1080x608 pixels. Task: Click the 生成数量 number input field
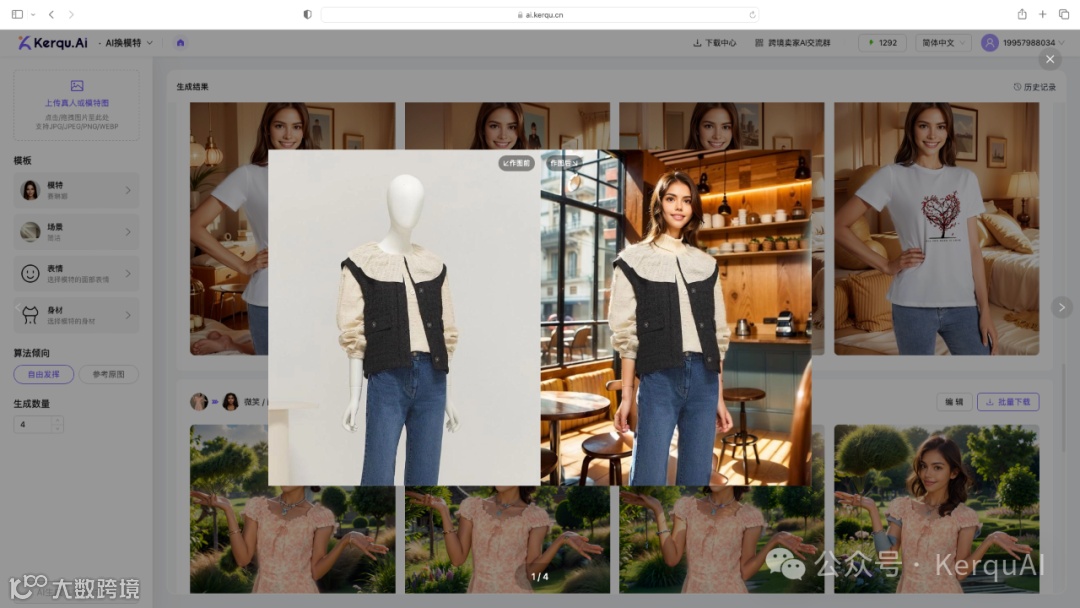coord(33,424)
